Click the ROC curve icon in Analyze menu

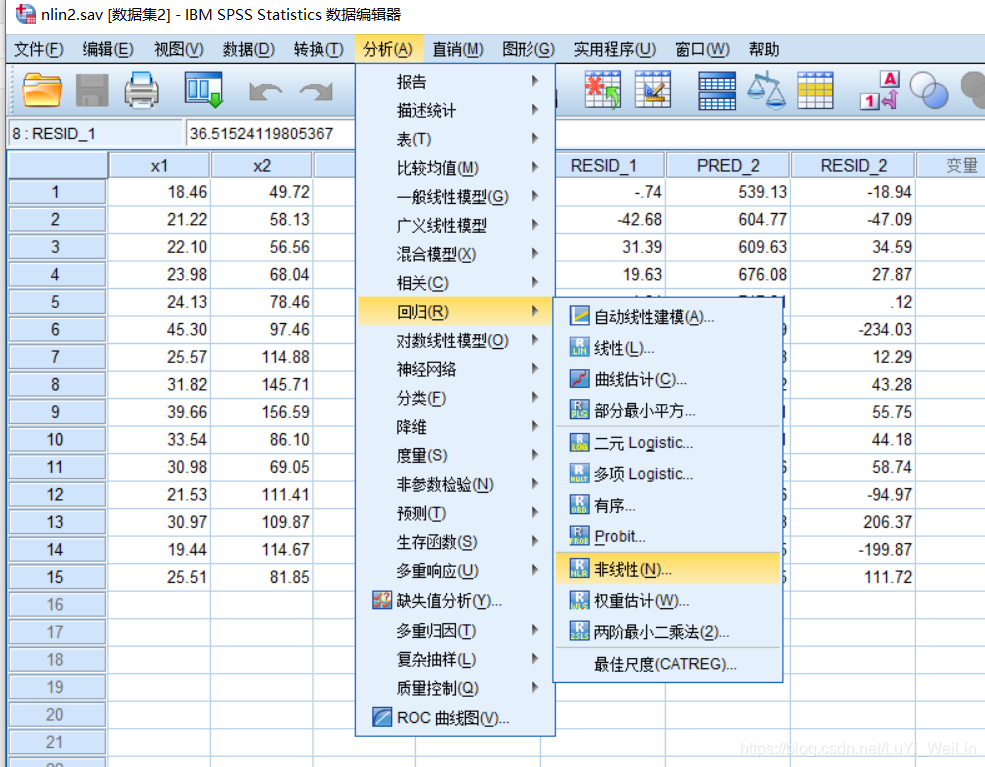click(382, 717)
